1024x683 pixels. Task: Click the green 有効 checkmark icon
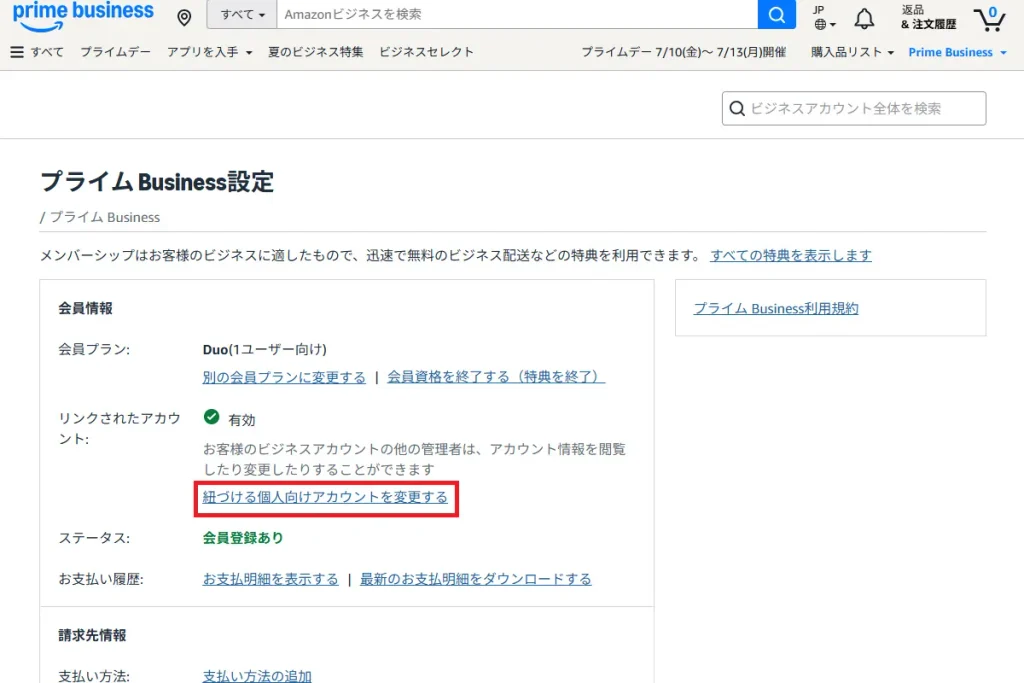click(x=212, y=417)
